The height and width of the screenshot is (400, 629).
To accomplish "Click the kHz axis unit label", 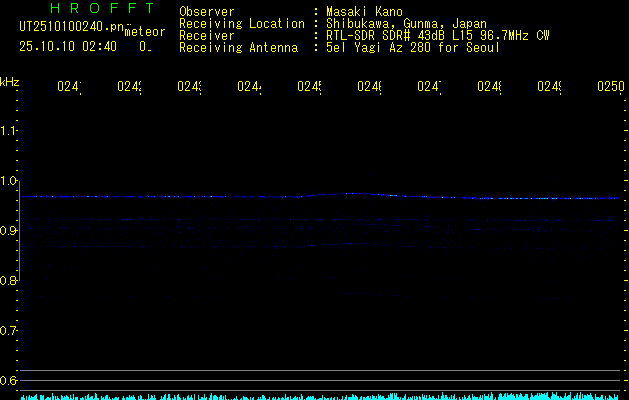I will pyautogui.click(x=10, y=82).
